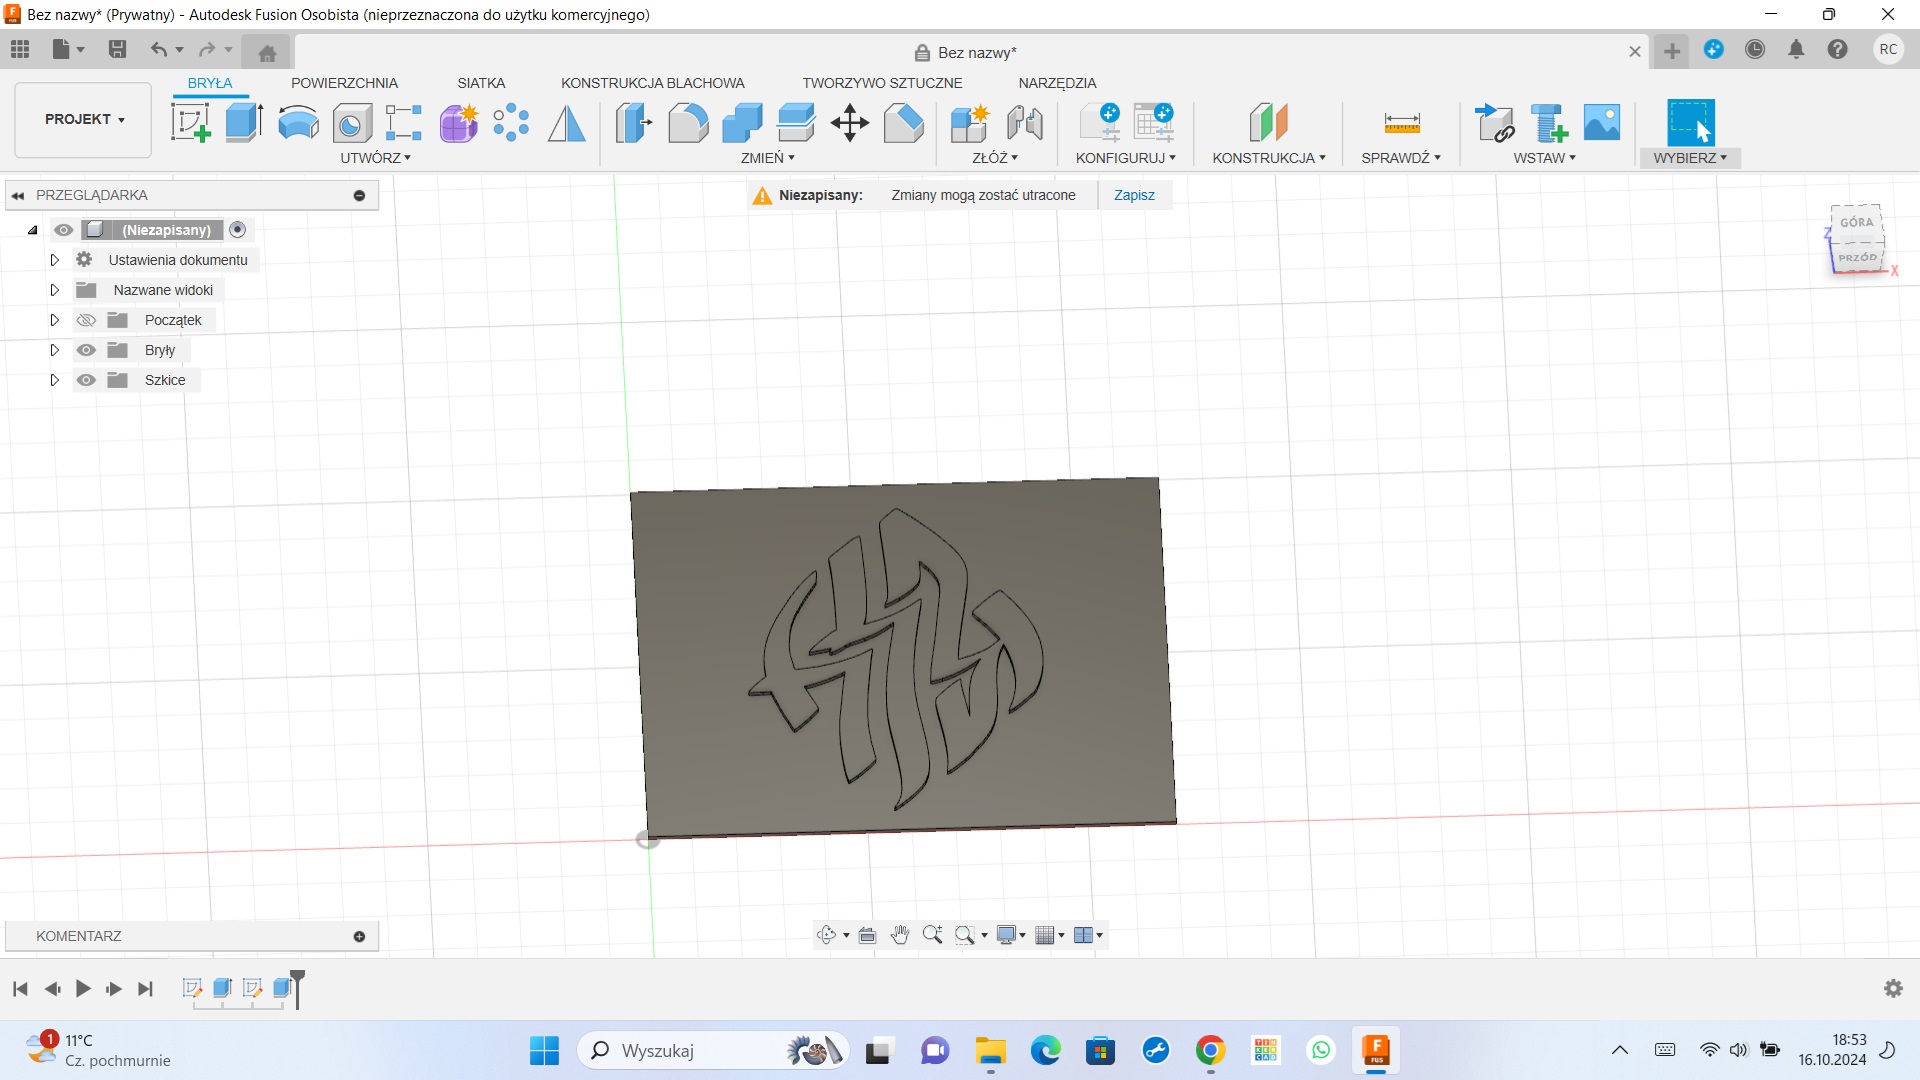Jump to the timeline beginning
The height and width of the screenshot is (1080, 1920).
[x=20, y=989]
